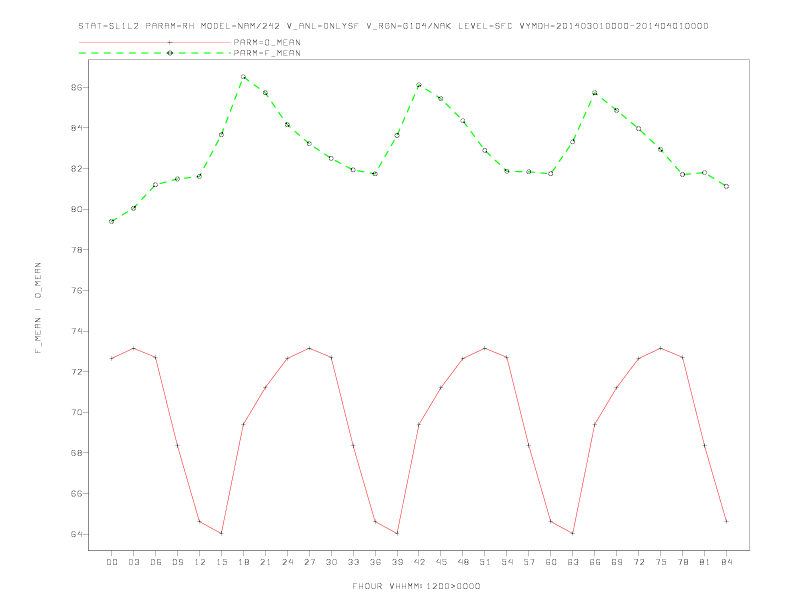This screenshot has width=792, height=612.
Task: Click y-axis tick label 68
Action: pos(76,453)
